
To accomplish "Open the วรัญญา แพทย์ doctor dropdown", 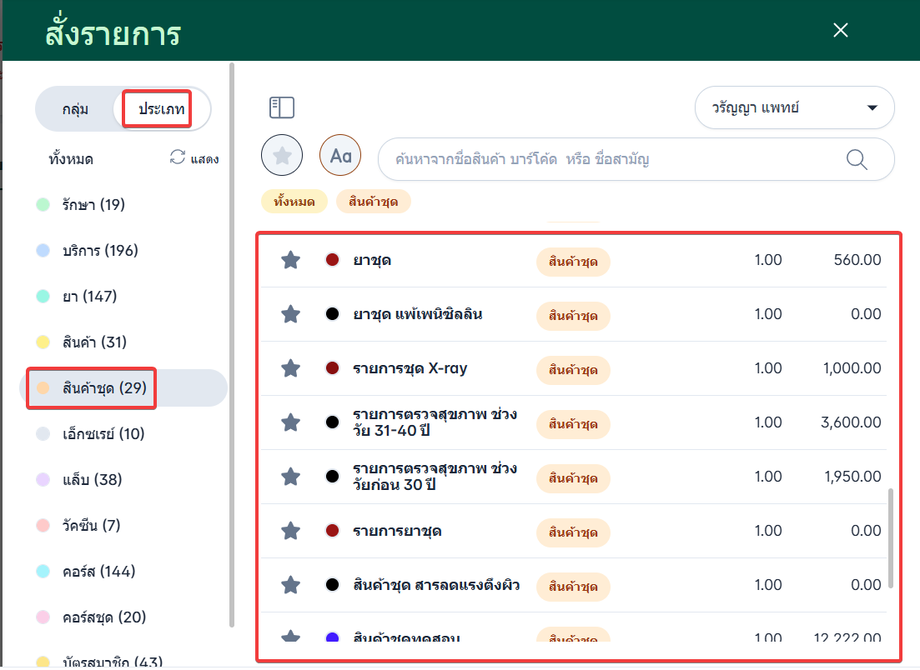I will pos(794,108).
